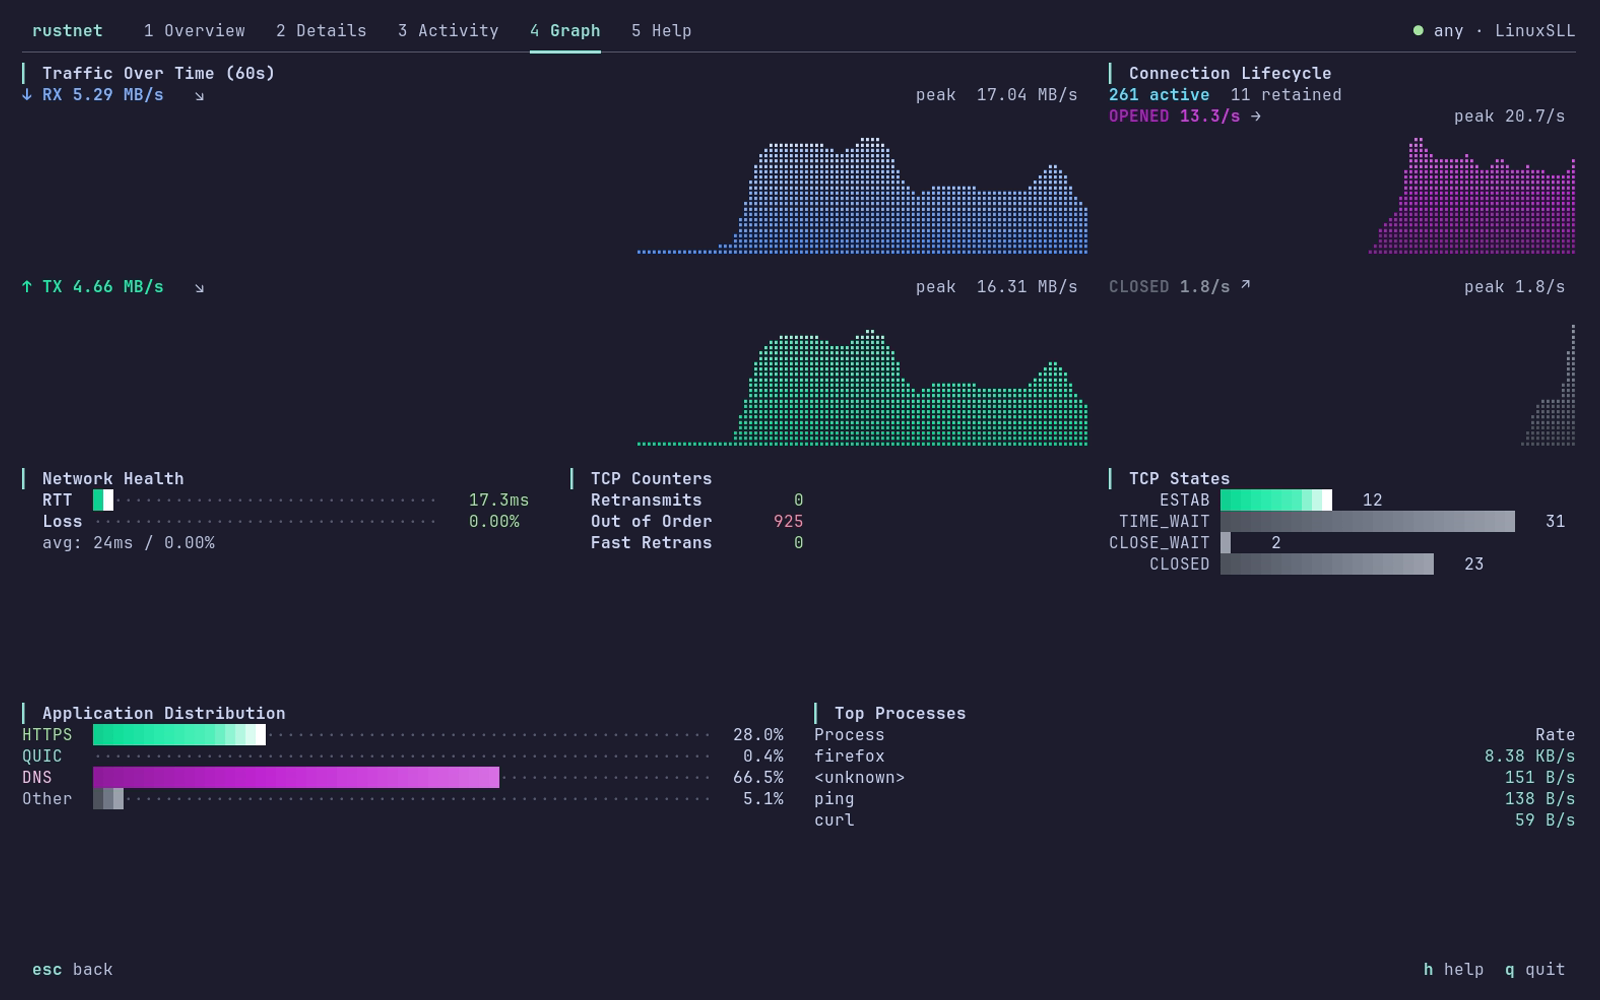Screen dimensions: 1600x1000
Task: Click the trend arrow beside TX 4.66 MB/s
Action: 199,288
